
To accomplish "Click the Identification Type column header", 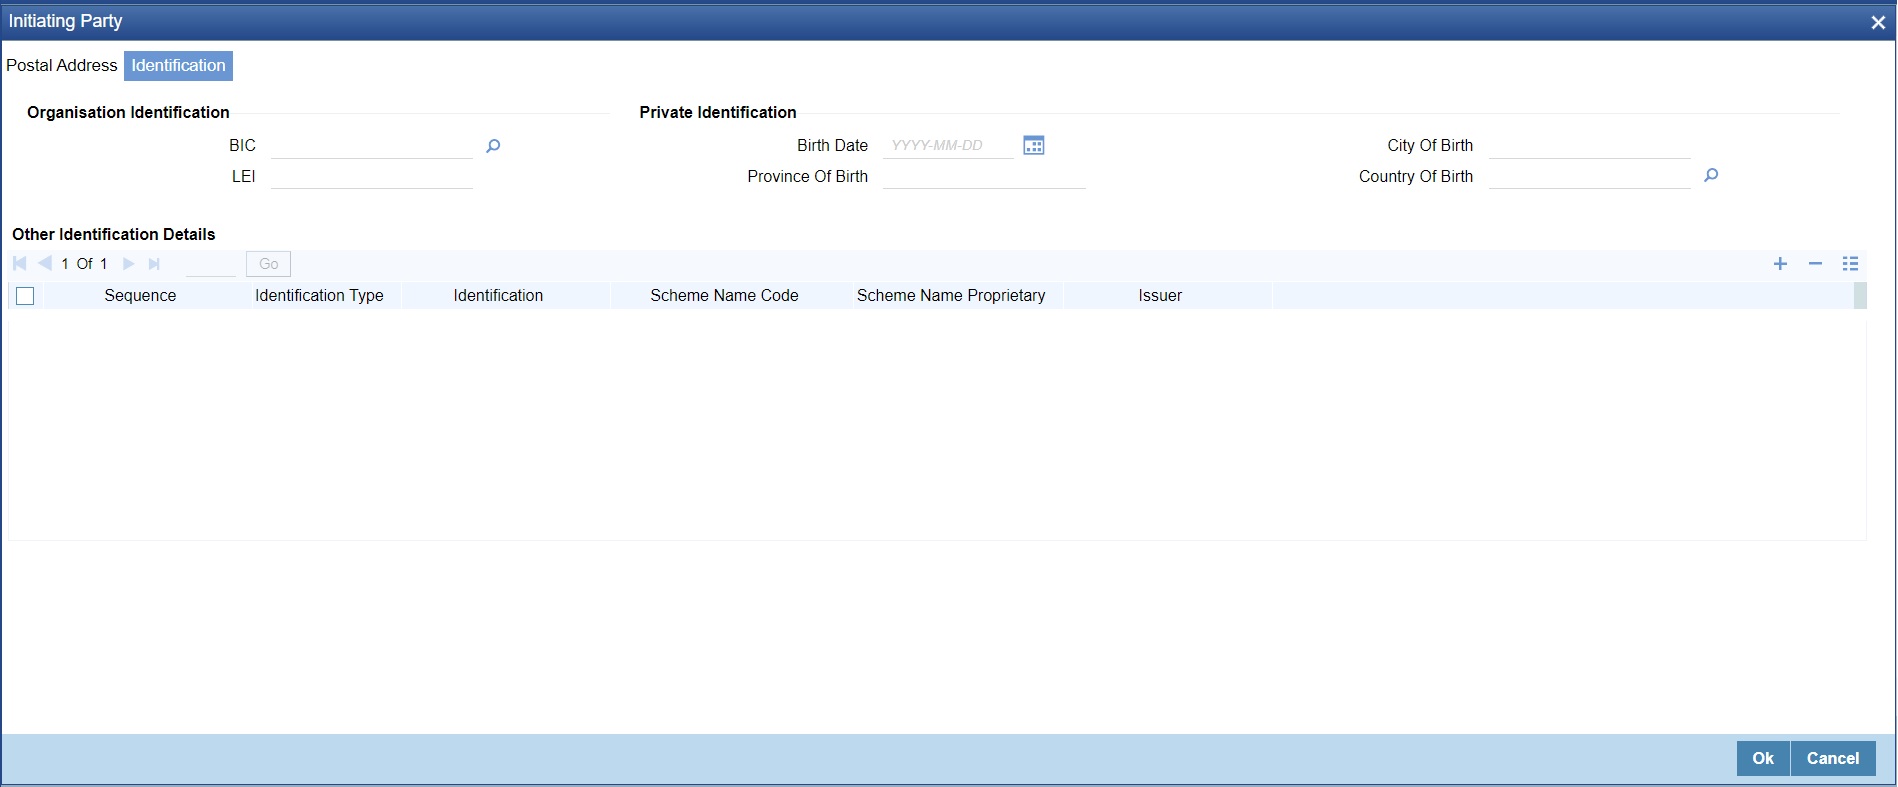I will (x=319, y=296).
